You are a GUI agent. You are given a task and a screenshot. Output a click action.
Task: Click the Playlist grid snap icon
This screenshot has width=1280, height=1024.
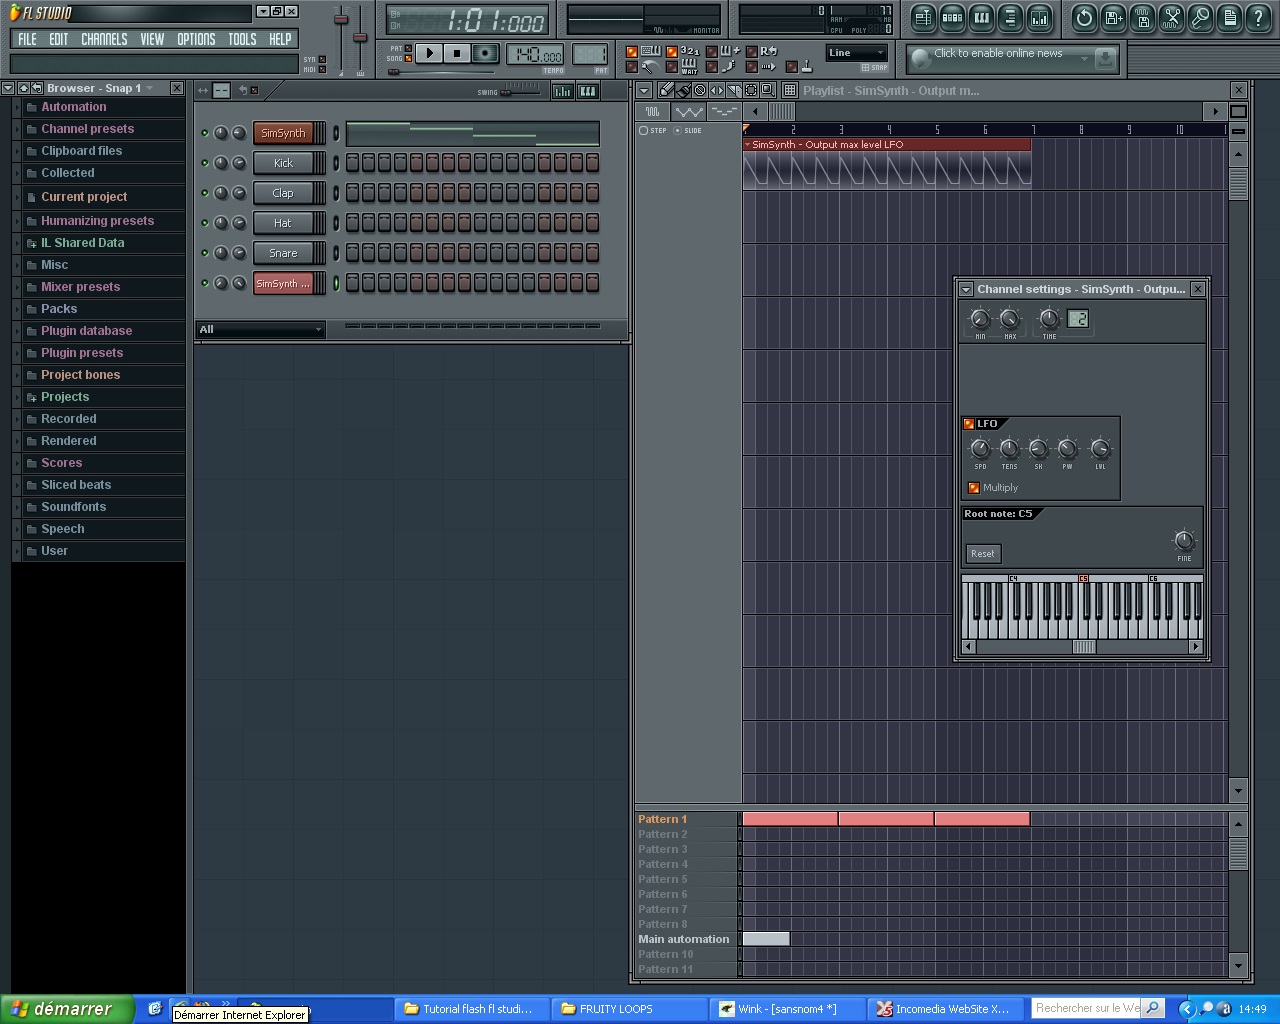(x=789, y=90)
